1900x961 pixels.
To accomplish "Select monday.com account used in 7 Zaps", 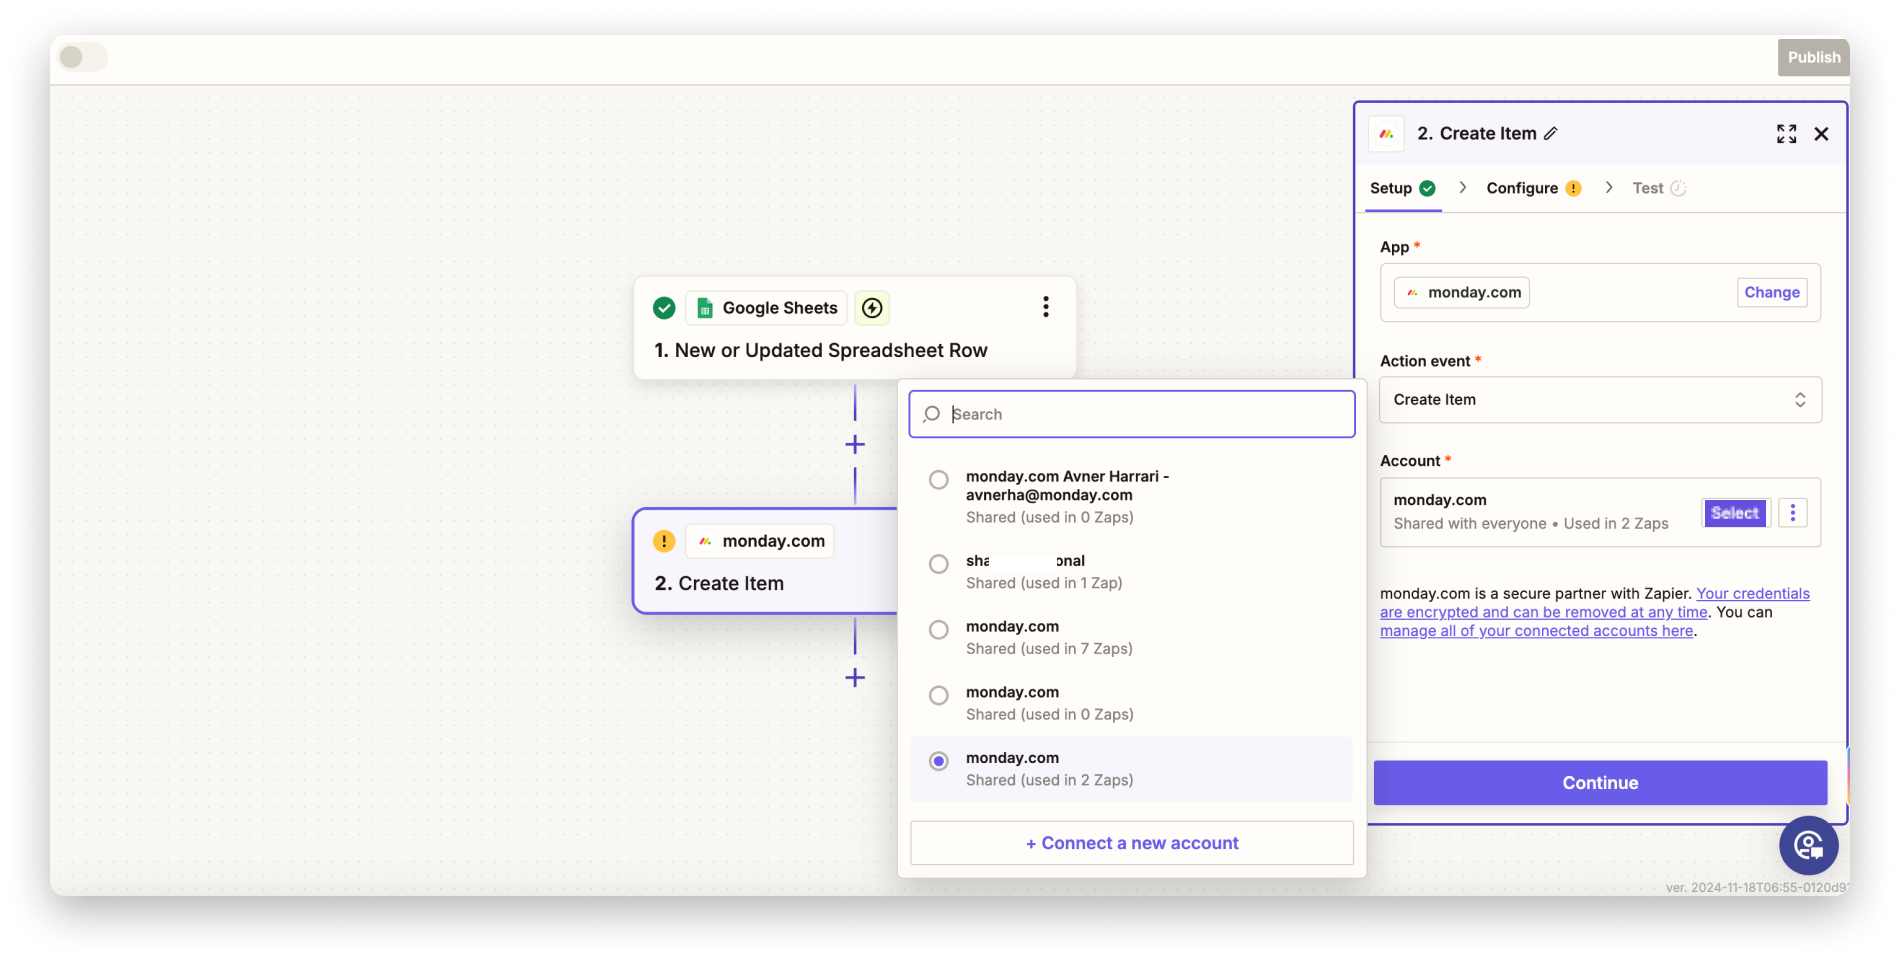I will (x=939, y=630).
